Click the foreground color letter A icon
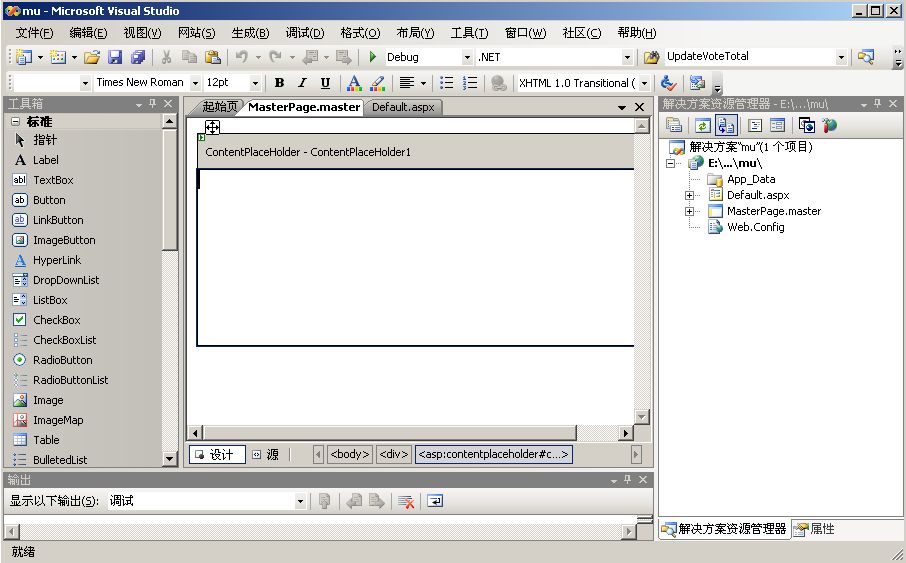 pos(354,83)
